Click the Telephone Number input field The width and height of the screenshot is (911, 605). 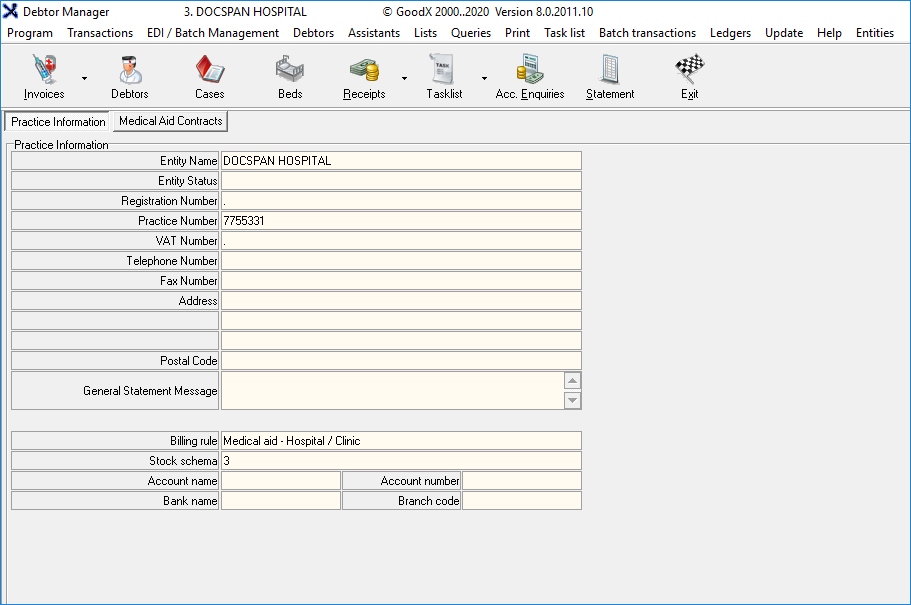401,261
